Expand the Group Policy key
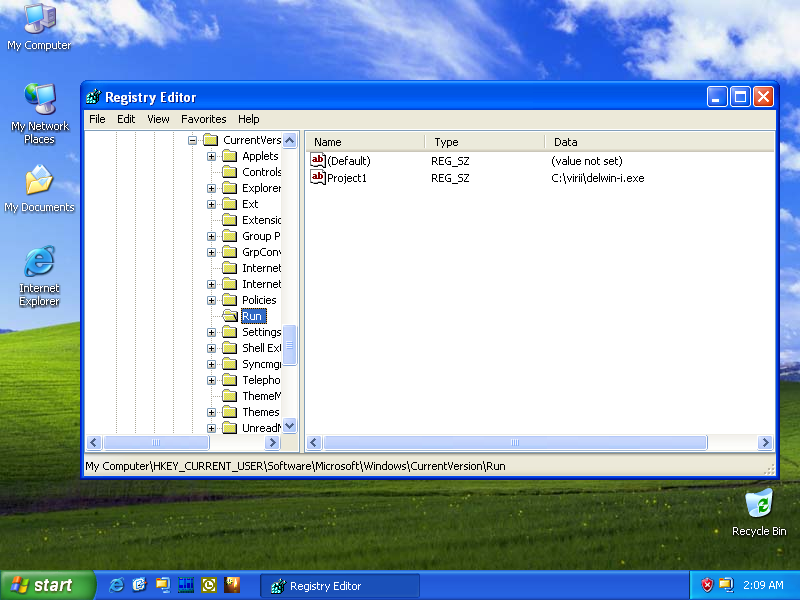800x600 pixels. [211, 236]
